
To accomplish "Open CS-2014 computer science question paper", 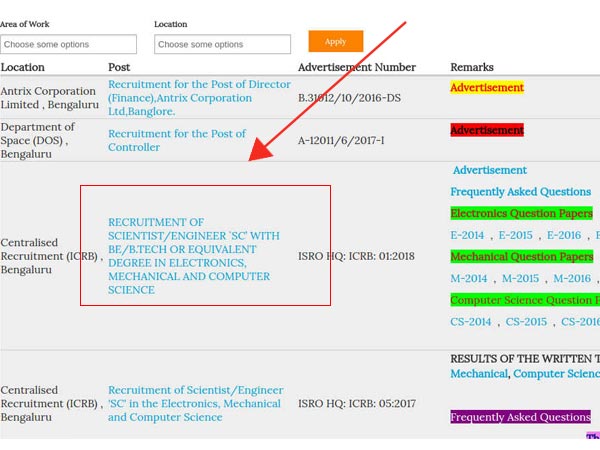I will pos(471,321).
